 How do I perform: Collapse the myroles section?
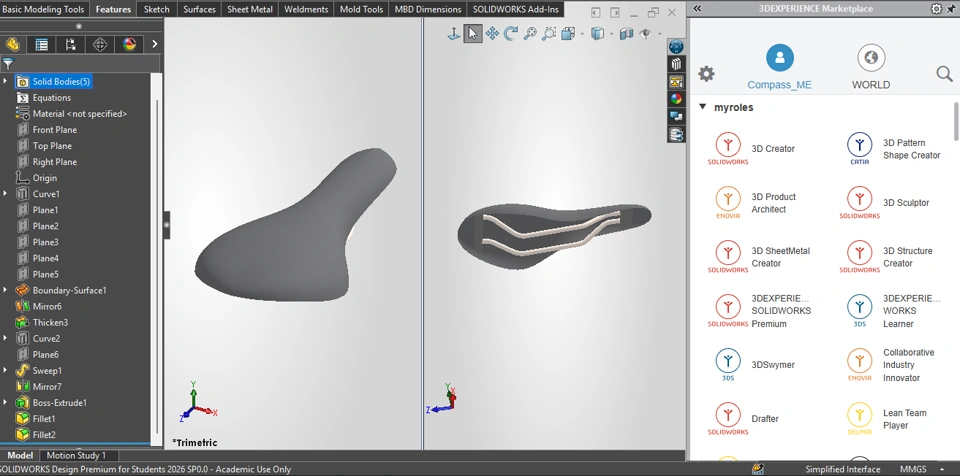(703, 107)
